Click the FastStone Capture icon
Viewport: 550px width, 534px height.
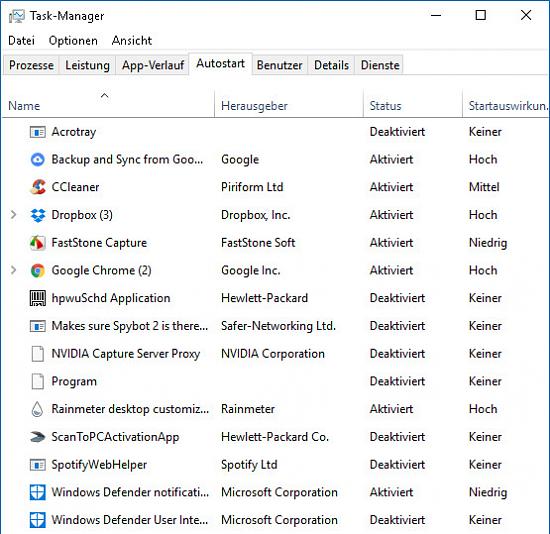coord(38,243)
